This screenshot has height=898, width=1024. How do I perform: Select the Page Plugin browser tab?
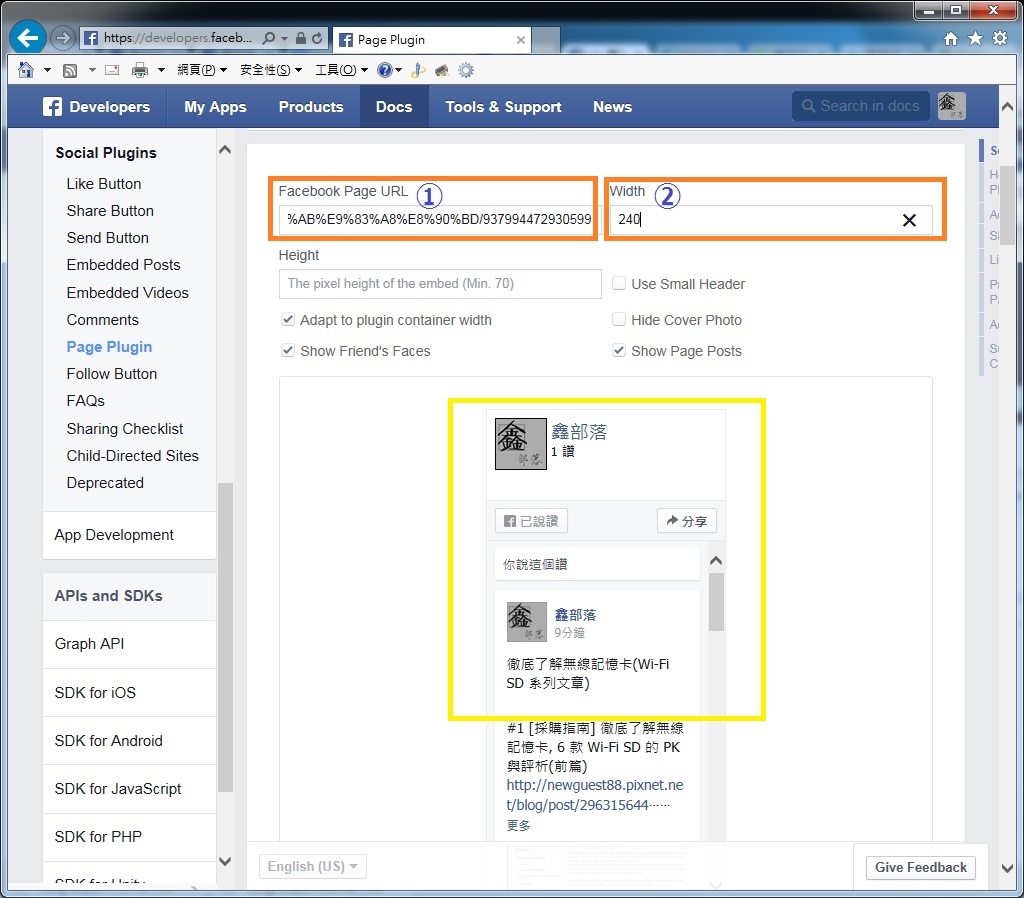[x=432, y=40]
